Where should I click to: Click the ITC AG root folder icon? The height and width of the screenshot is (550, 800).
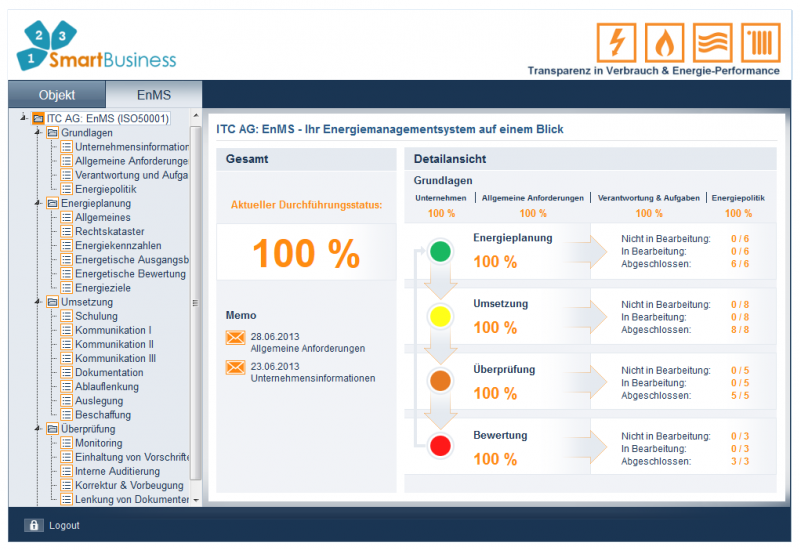coord(38,118)
